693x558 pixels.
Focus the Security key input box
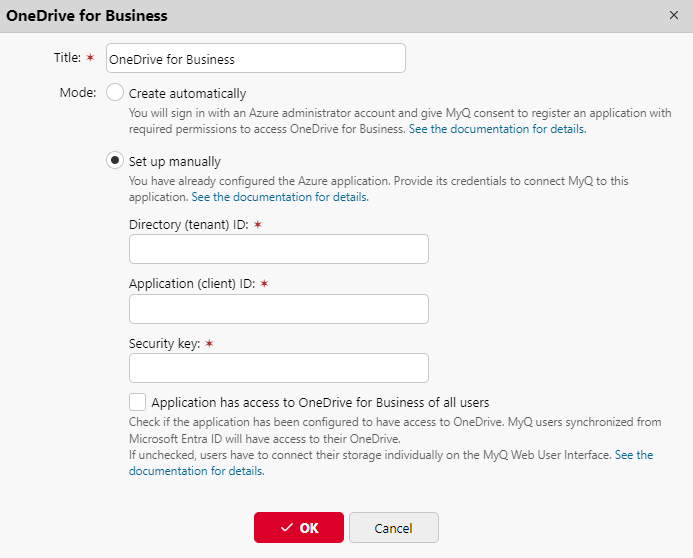coord(278,368)
